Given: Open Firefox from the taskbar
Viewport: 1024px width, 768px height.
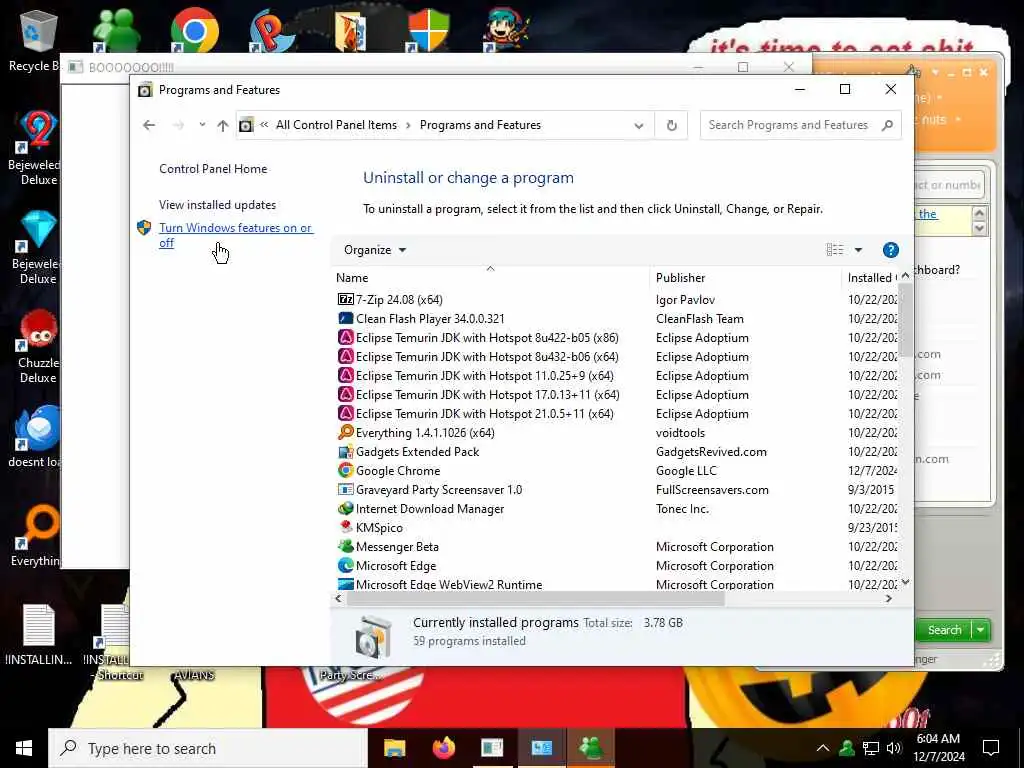Looking at the screenshot, I should 443,748.
